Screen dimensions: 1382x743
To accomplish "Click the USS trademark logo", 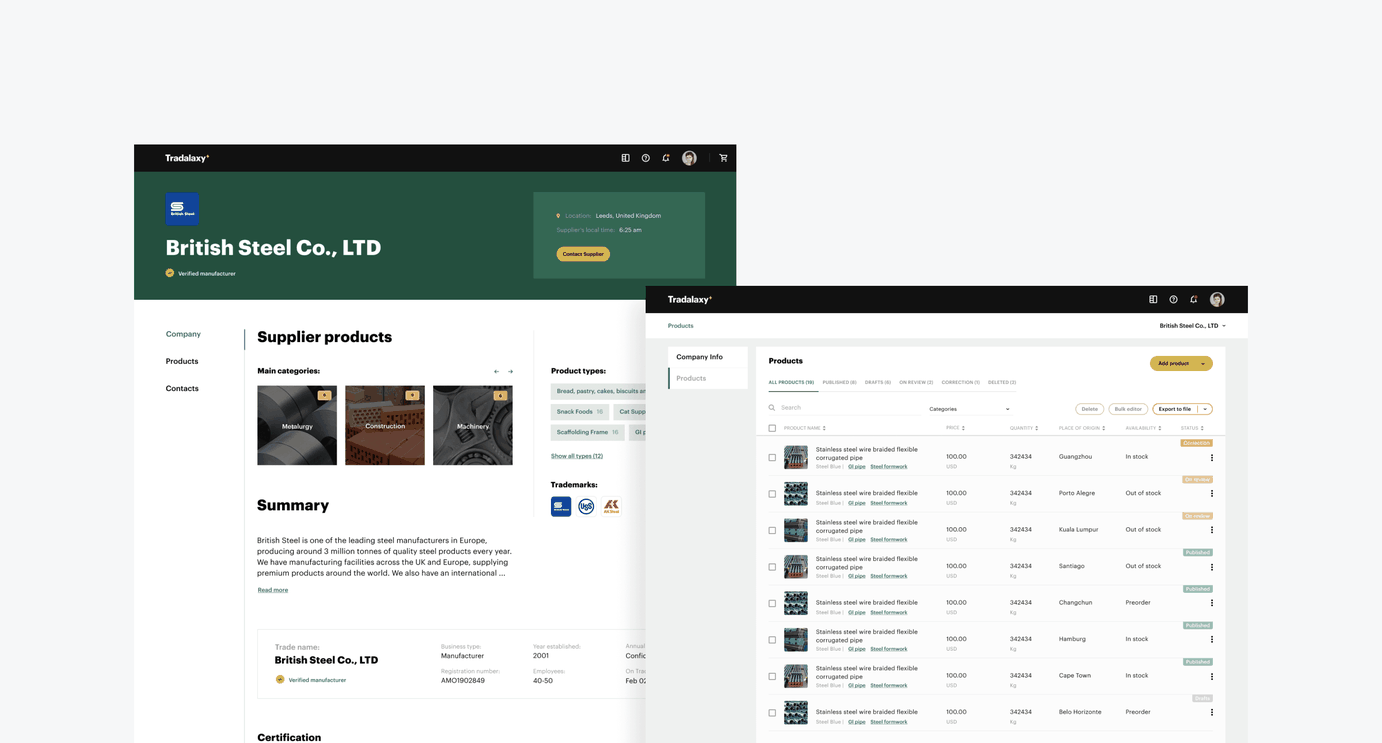I will (x=586, y=506).
